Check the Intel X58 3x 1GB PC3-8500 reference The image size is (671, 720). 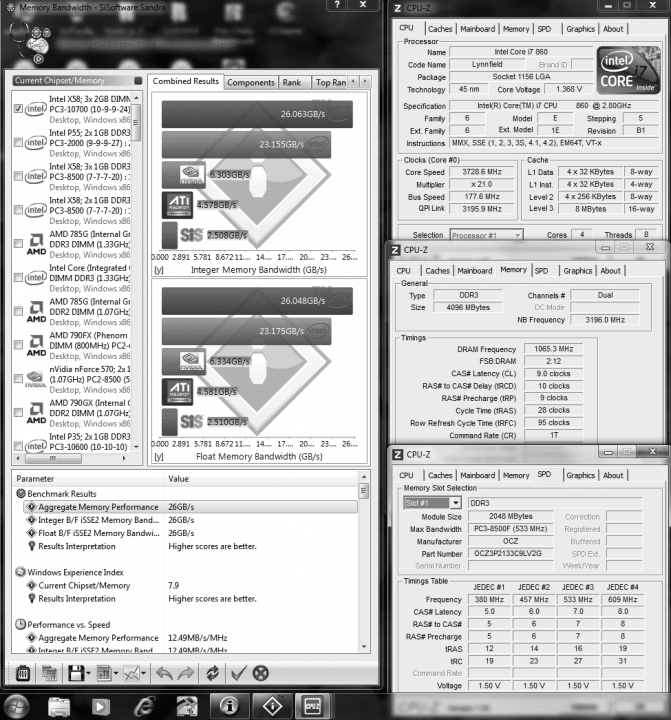tap(18, 176)
